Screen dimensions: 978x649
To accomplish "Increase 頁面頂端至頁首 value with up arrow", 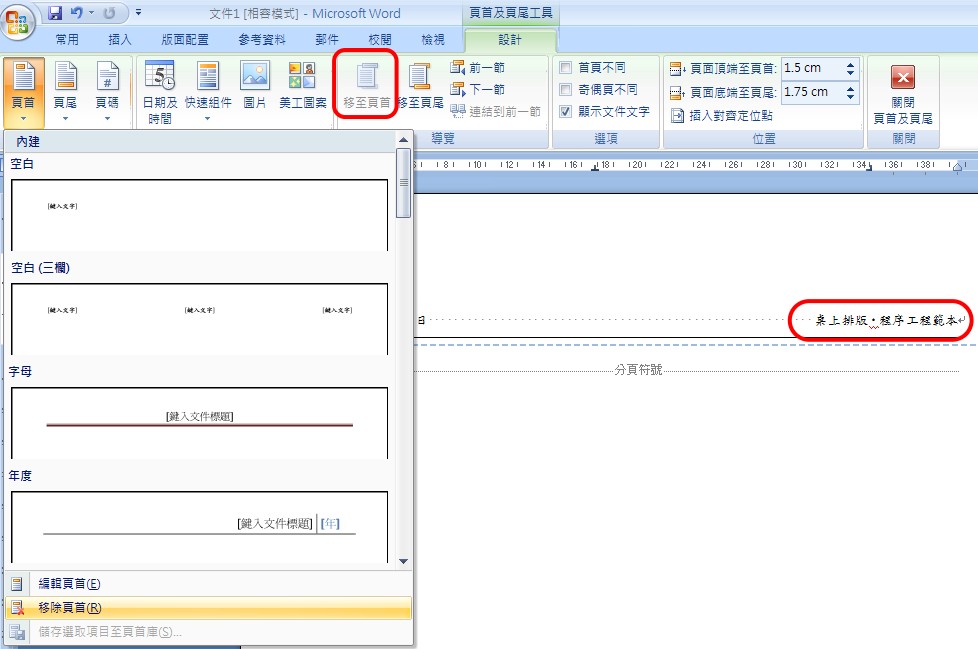I will pos(851,64).
